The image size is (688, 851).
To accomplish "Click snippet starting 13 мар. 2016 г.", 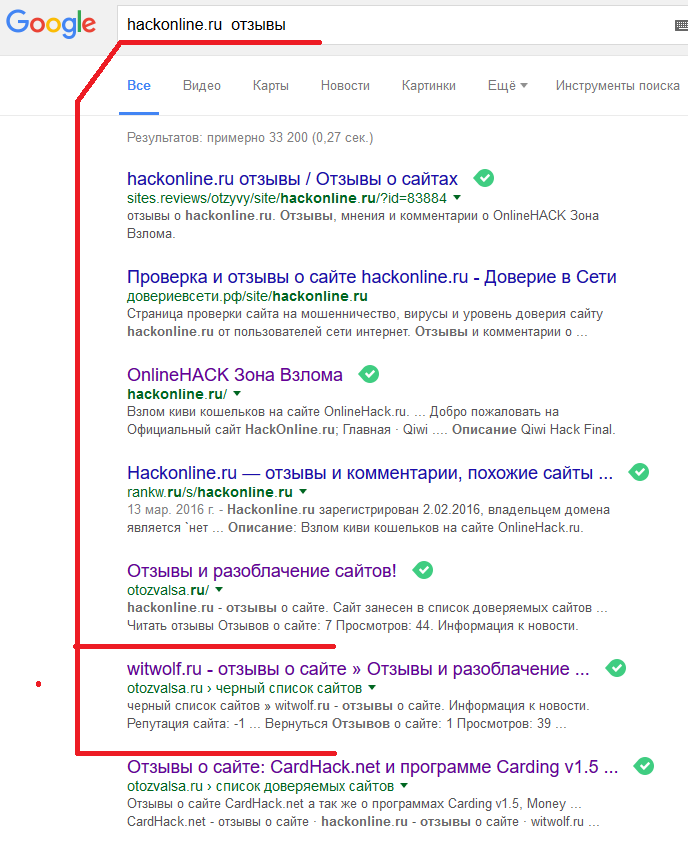I will [368, 518].
